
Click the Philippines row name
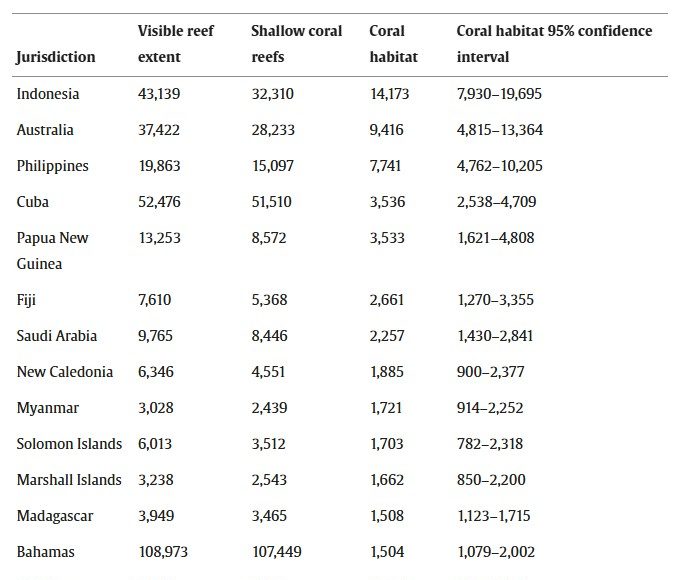pyautogui.click(x=53, y=166)
